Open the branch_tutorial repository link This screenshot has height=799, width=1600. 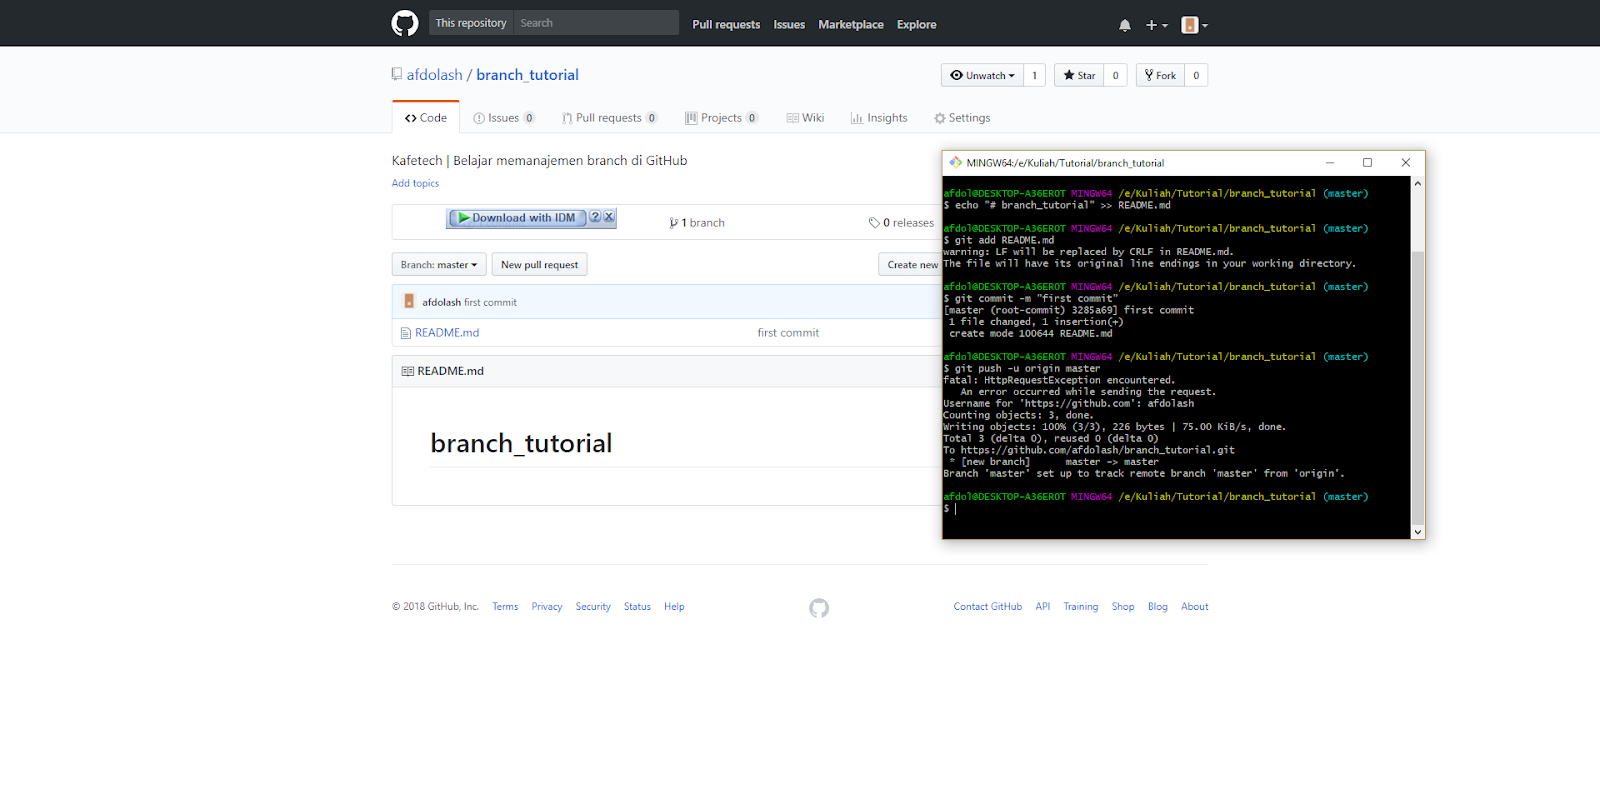pos(527,75)
